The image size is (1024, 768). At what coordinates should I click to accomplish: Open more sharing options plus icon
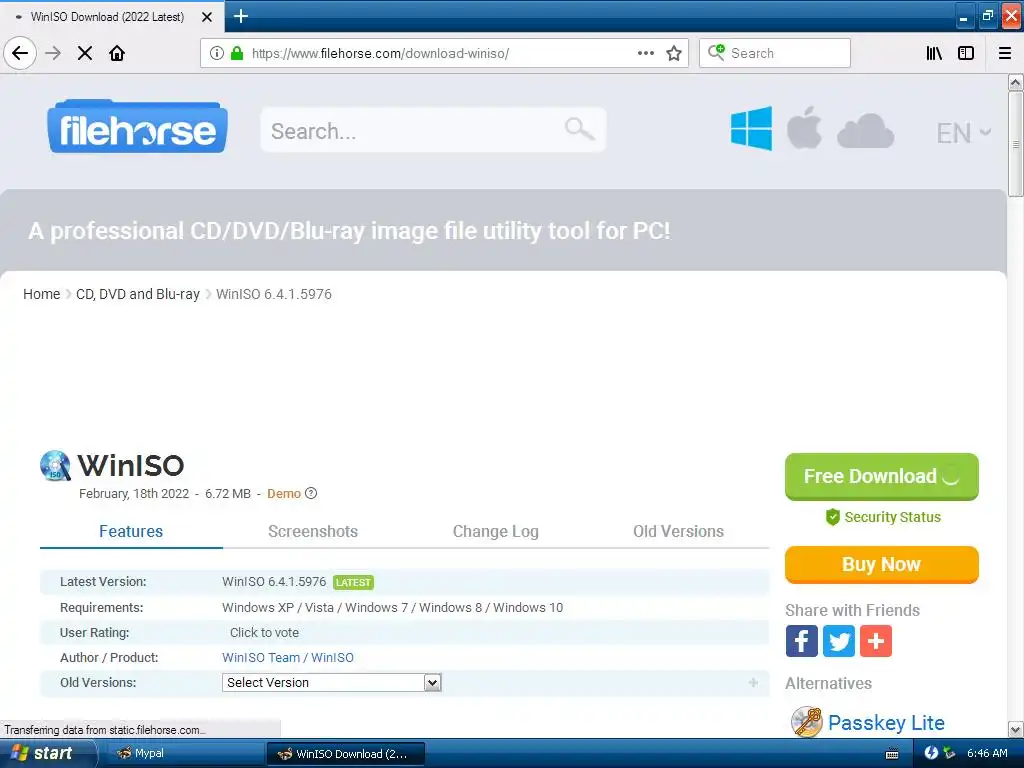tap(876, 641)
